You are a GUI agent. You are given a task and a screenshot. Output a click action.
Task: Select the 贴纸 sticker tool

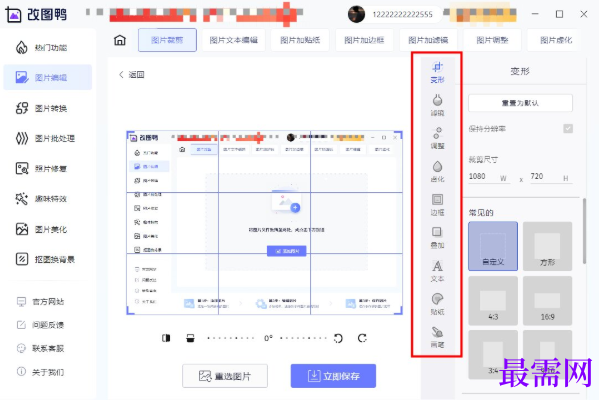[x=437, y=305]
